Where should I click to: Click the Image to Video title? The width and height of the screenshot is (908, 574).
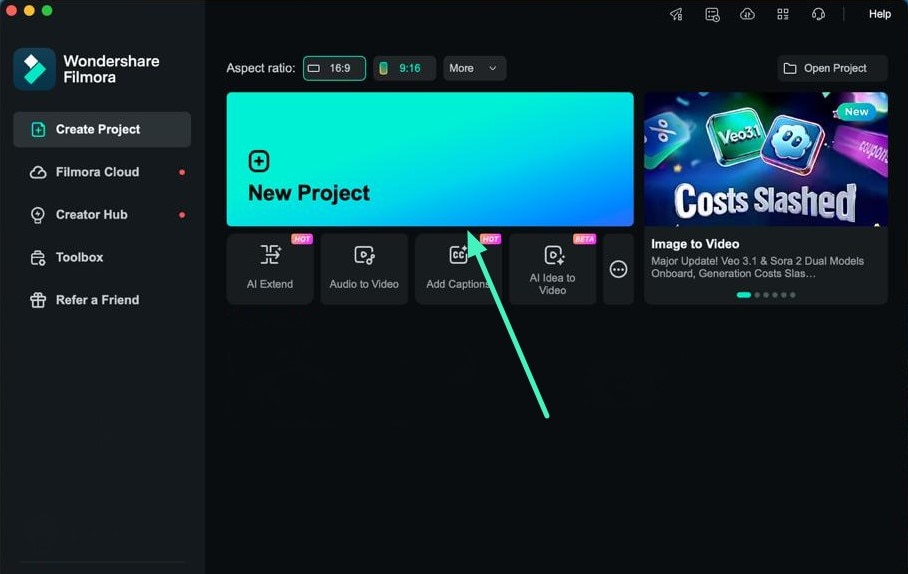[695, 244]
